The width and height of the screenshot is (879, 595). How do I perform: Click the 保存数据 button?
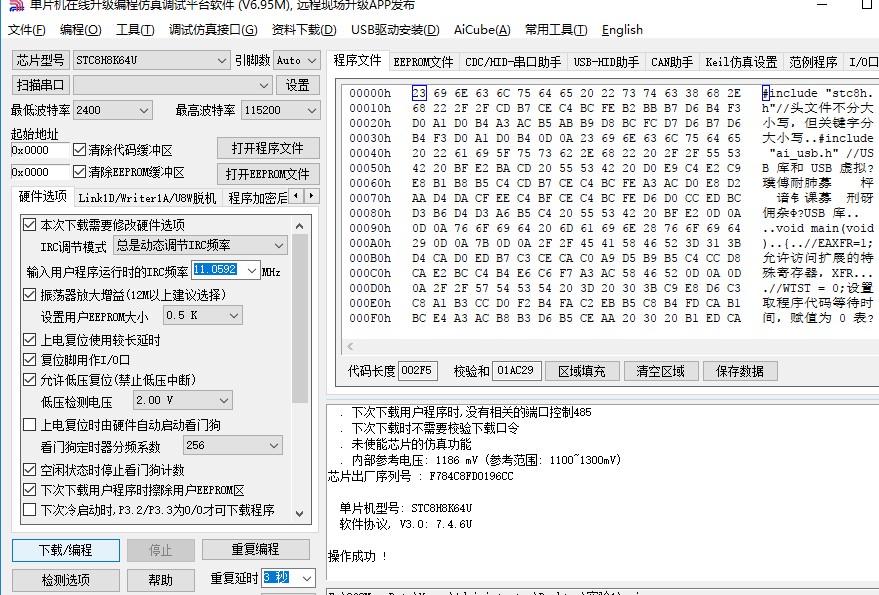click(x=740, y=371)
